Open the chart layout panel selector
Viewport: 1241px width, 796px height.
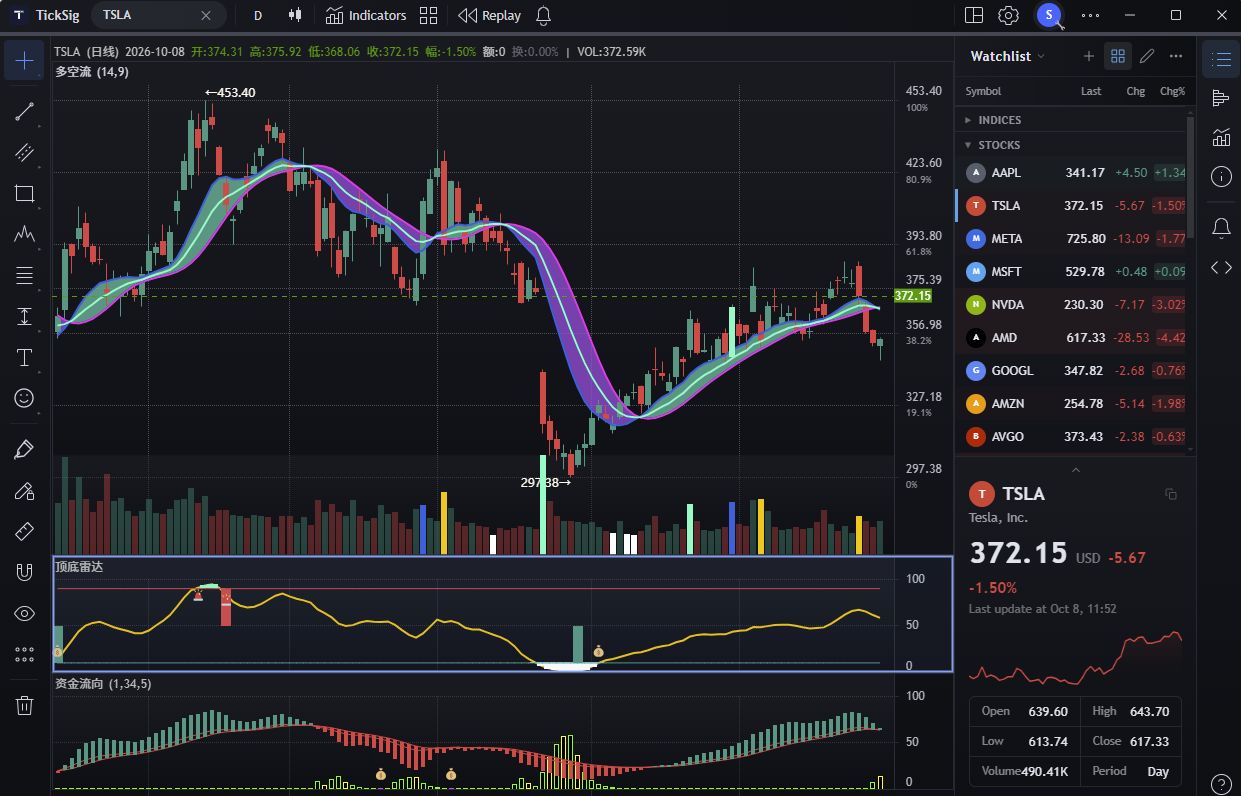click(974, 15)
